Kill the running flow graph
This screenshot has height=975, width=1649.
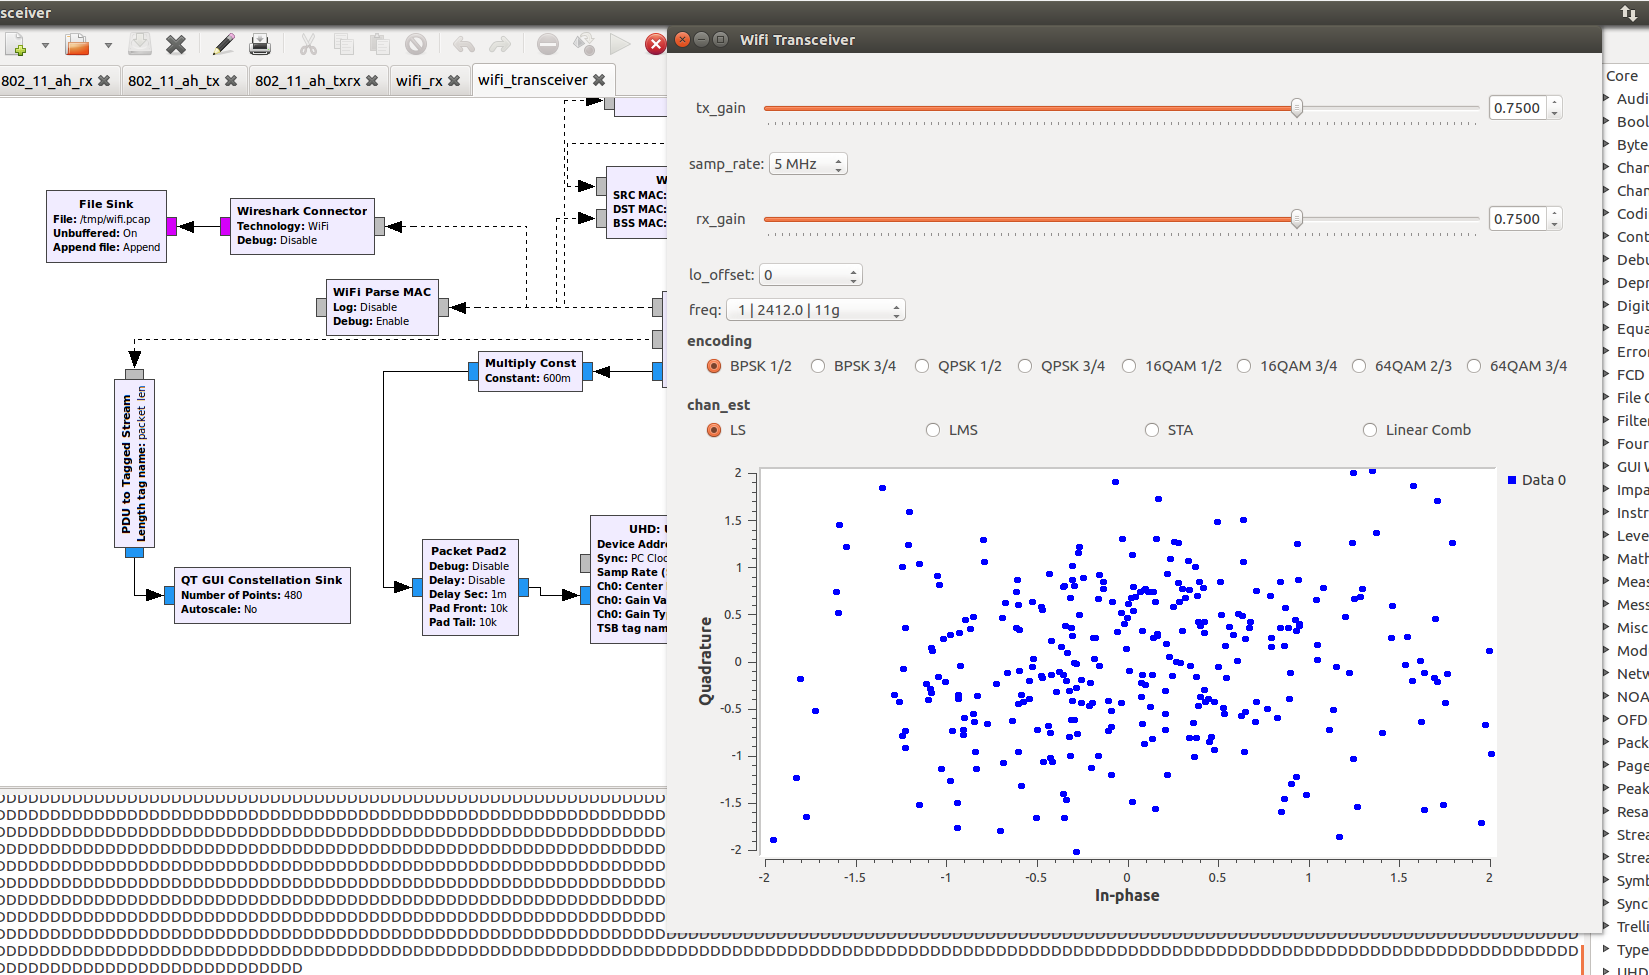[x=657, y=43]
